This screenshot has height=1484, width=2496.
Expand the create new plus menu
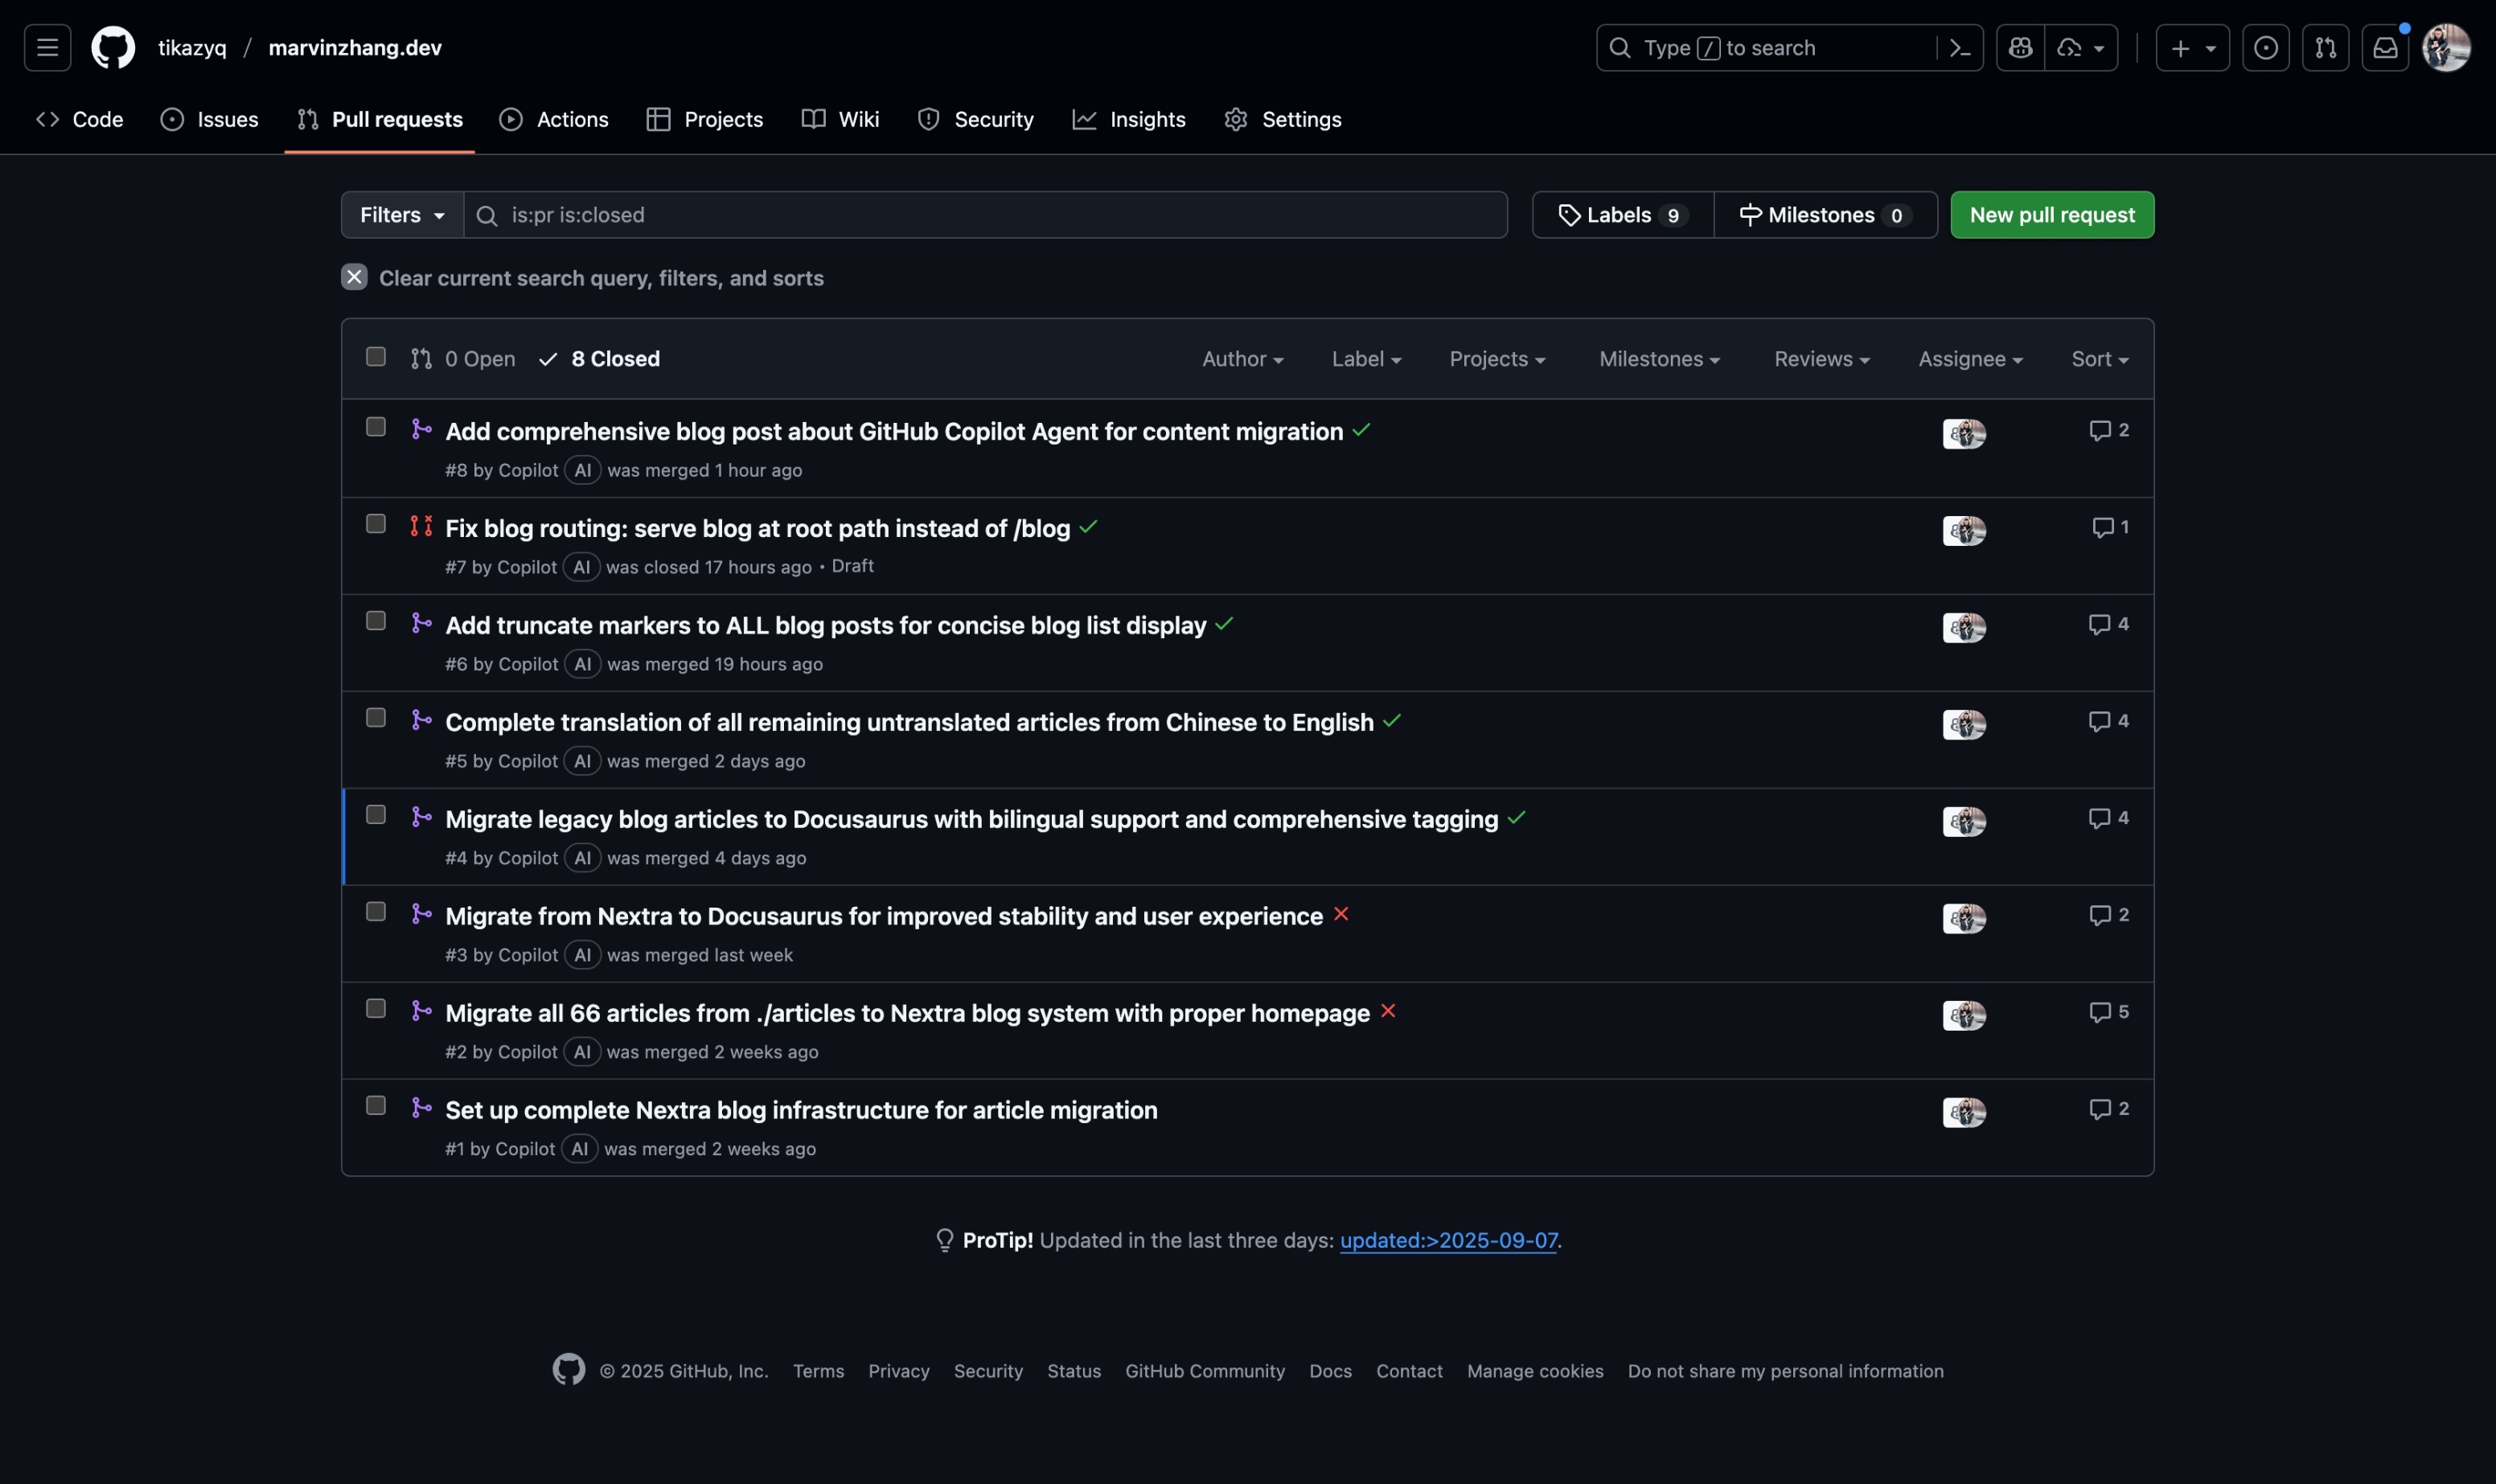click(2192, 47)
